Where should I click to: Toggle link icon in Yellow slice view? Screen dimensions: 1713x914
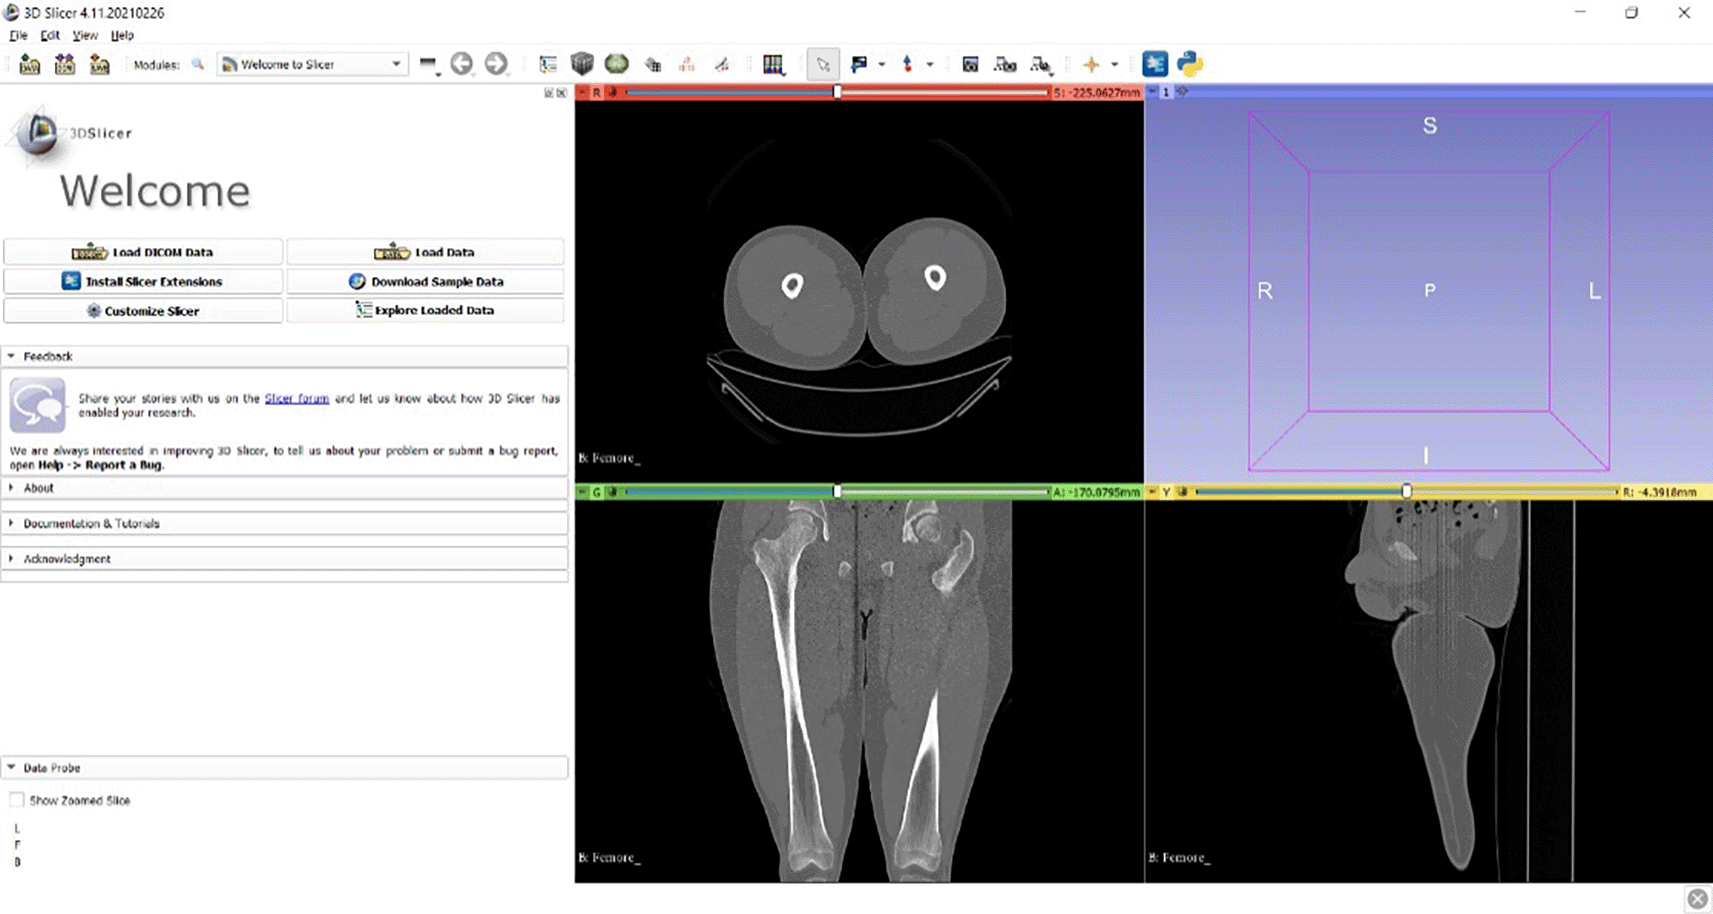click(1183, 492)
